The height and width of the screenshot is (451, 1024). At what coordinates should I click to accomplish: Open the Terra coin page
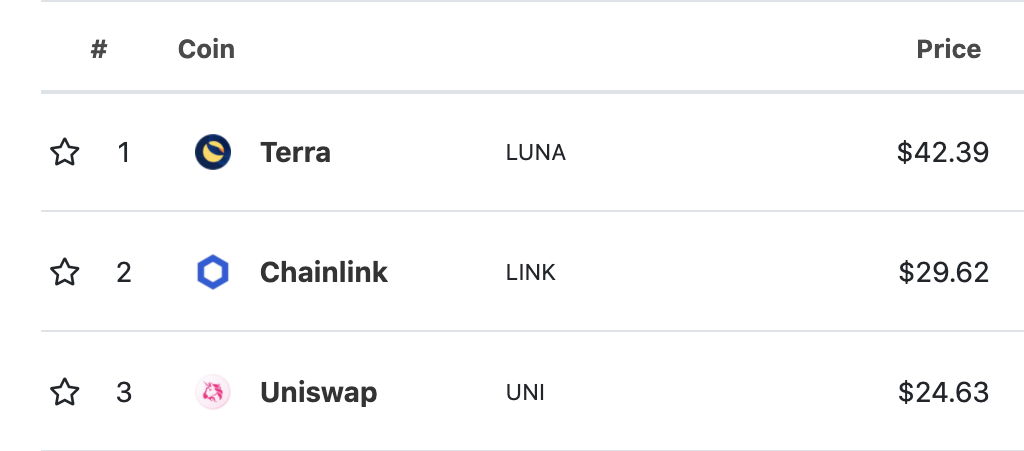295,153
